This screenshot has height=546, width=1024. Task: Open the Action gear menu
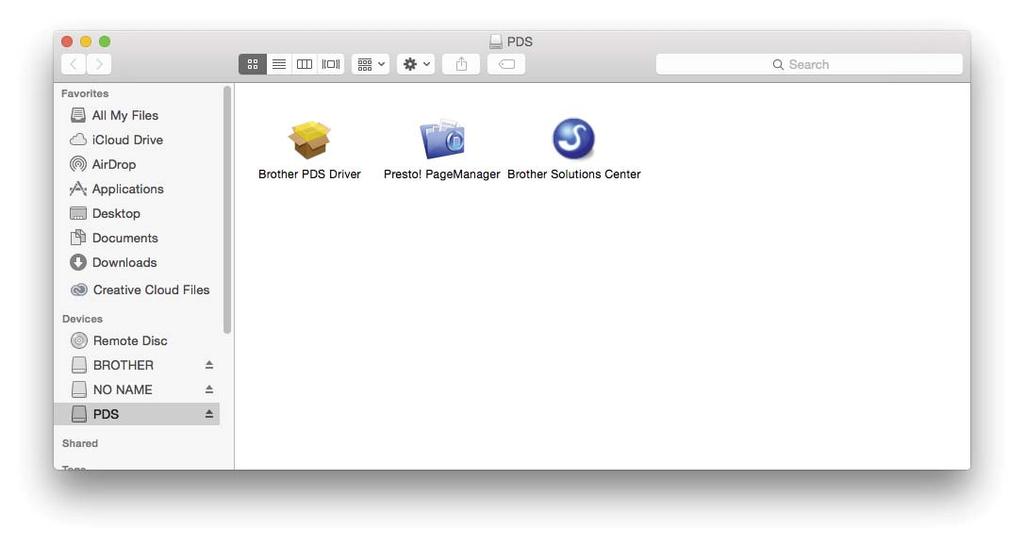[416, 64]
